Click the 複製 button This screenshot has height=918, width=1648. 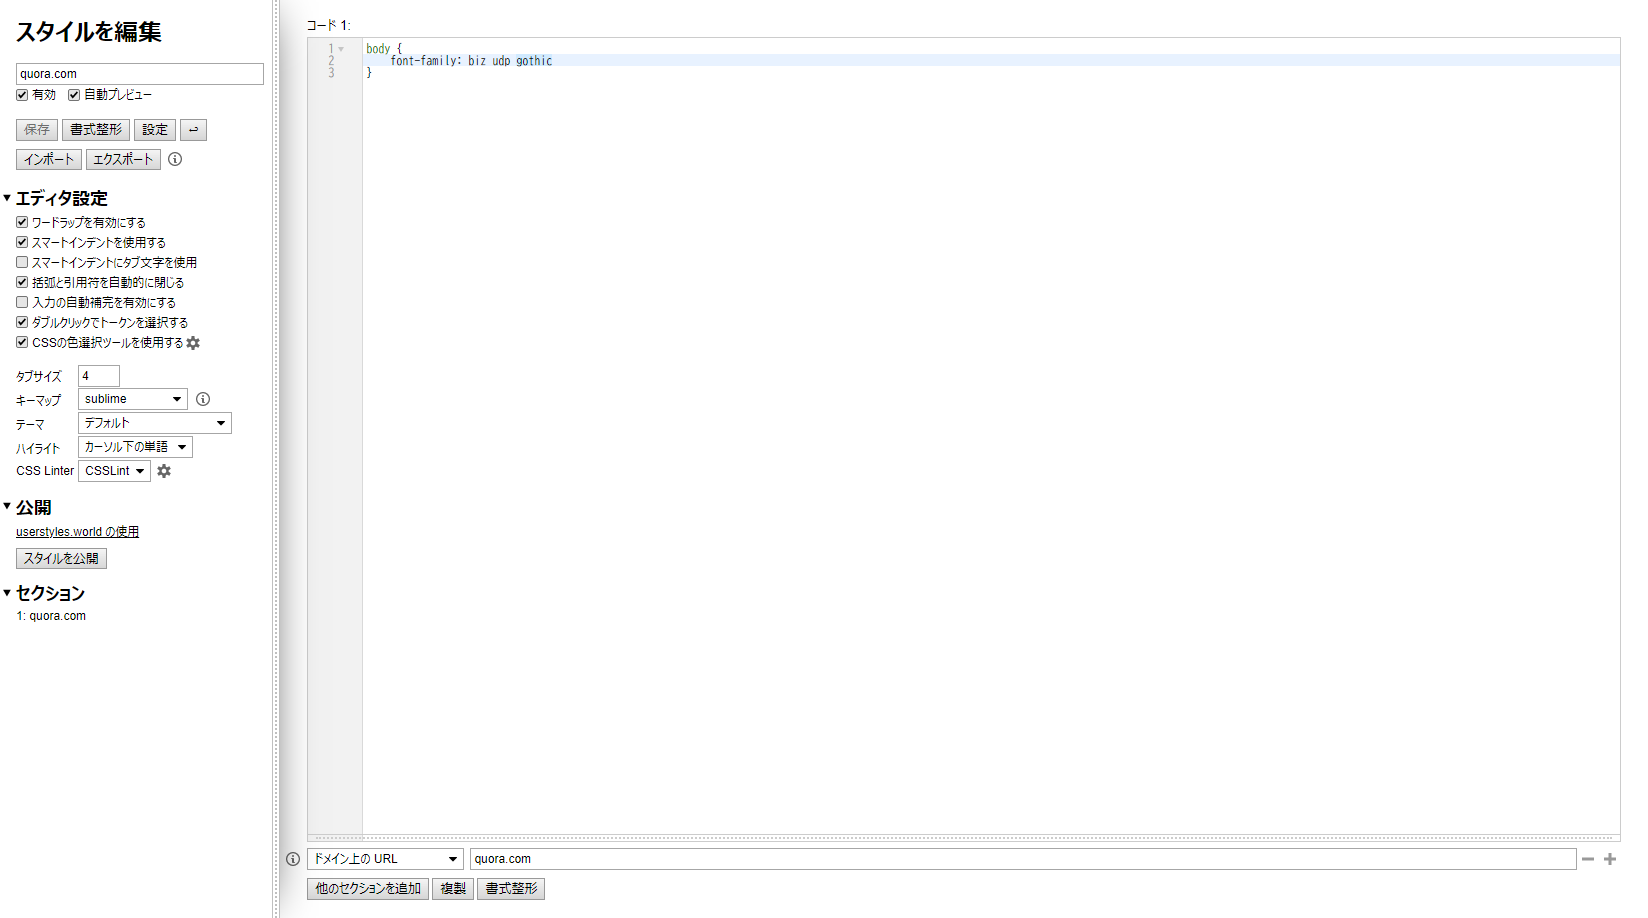point(453,889)
